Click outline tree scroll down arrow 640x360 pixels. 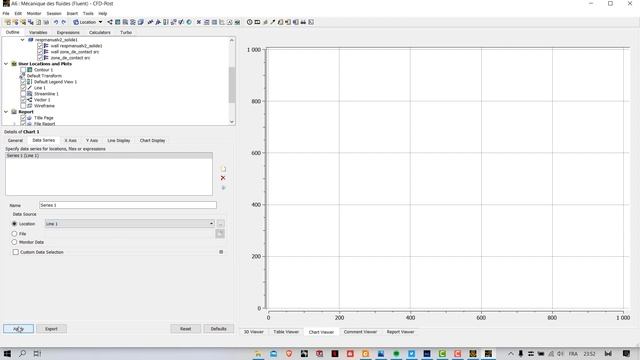[x=232, y=122]
